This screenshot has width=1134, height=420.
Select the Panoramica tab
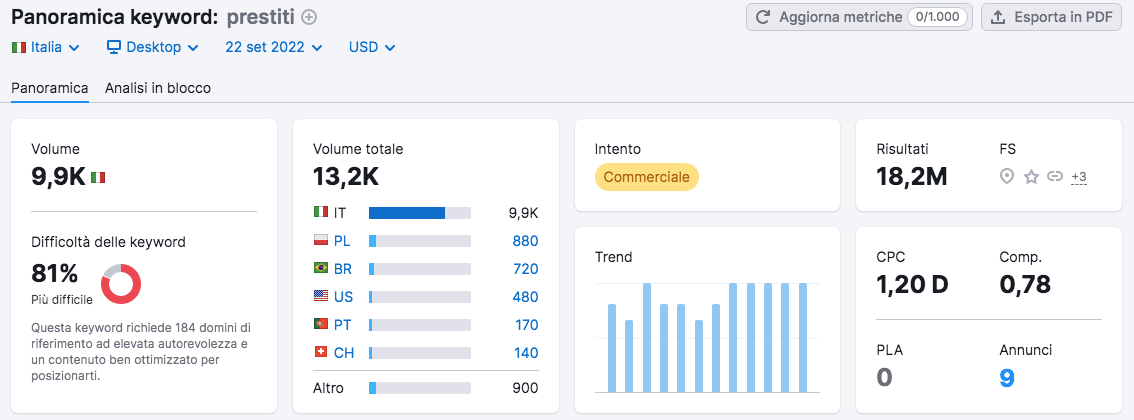(50, 88)
